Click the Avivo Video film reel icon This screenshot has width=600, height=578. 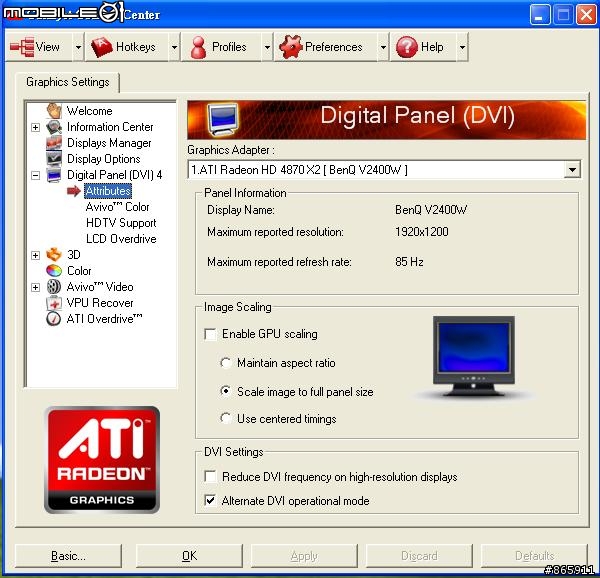pyautogui.click(x=54, y=287)
